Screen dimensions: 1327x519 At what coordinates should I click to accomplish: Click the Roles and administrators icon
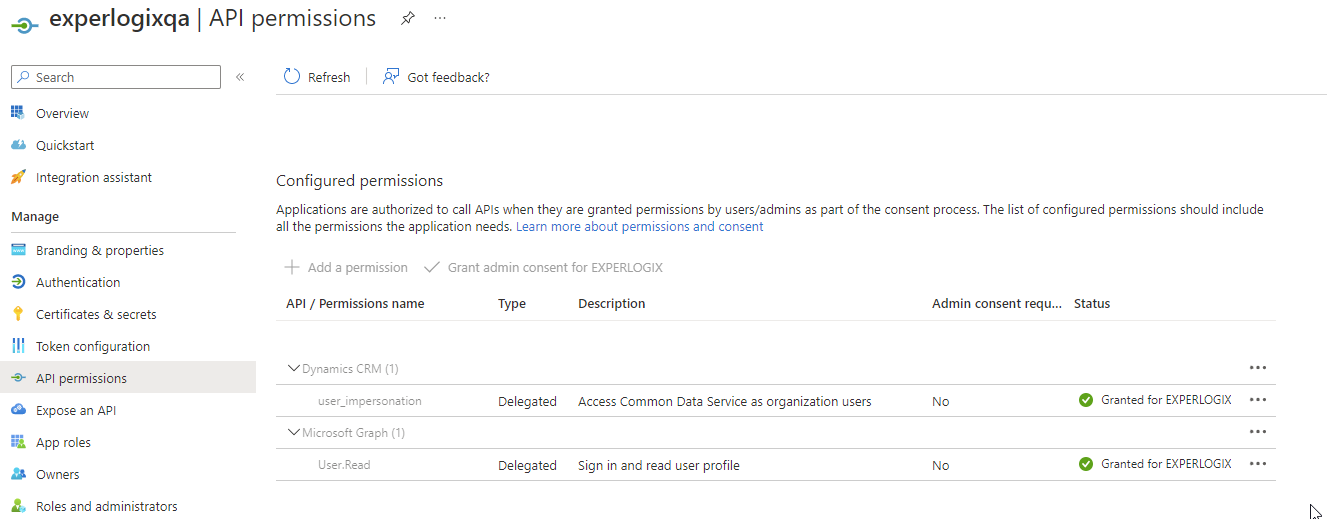click(x=18, y=506)
